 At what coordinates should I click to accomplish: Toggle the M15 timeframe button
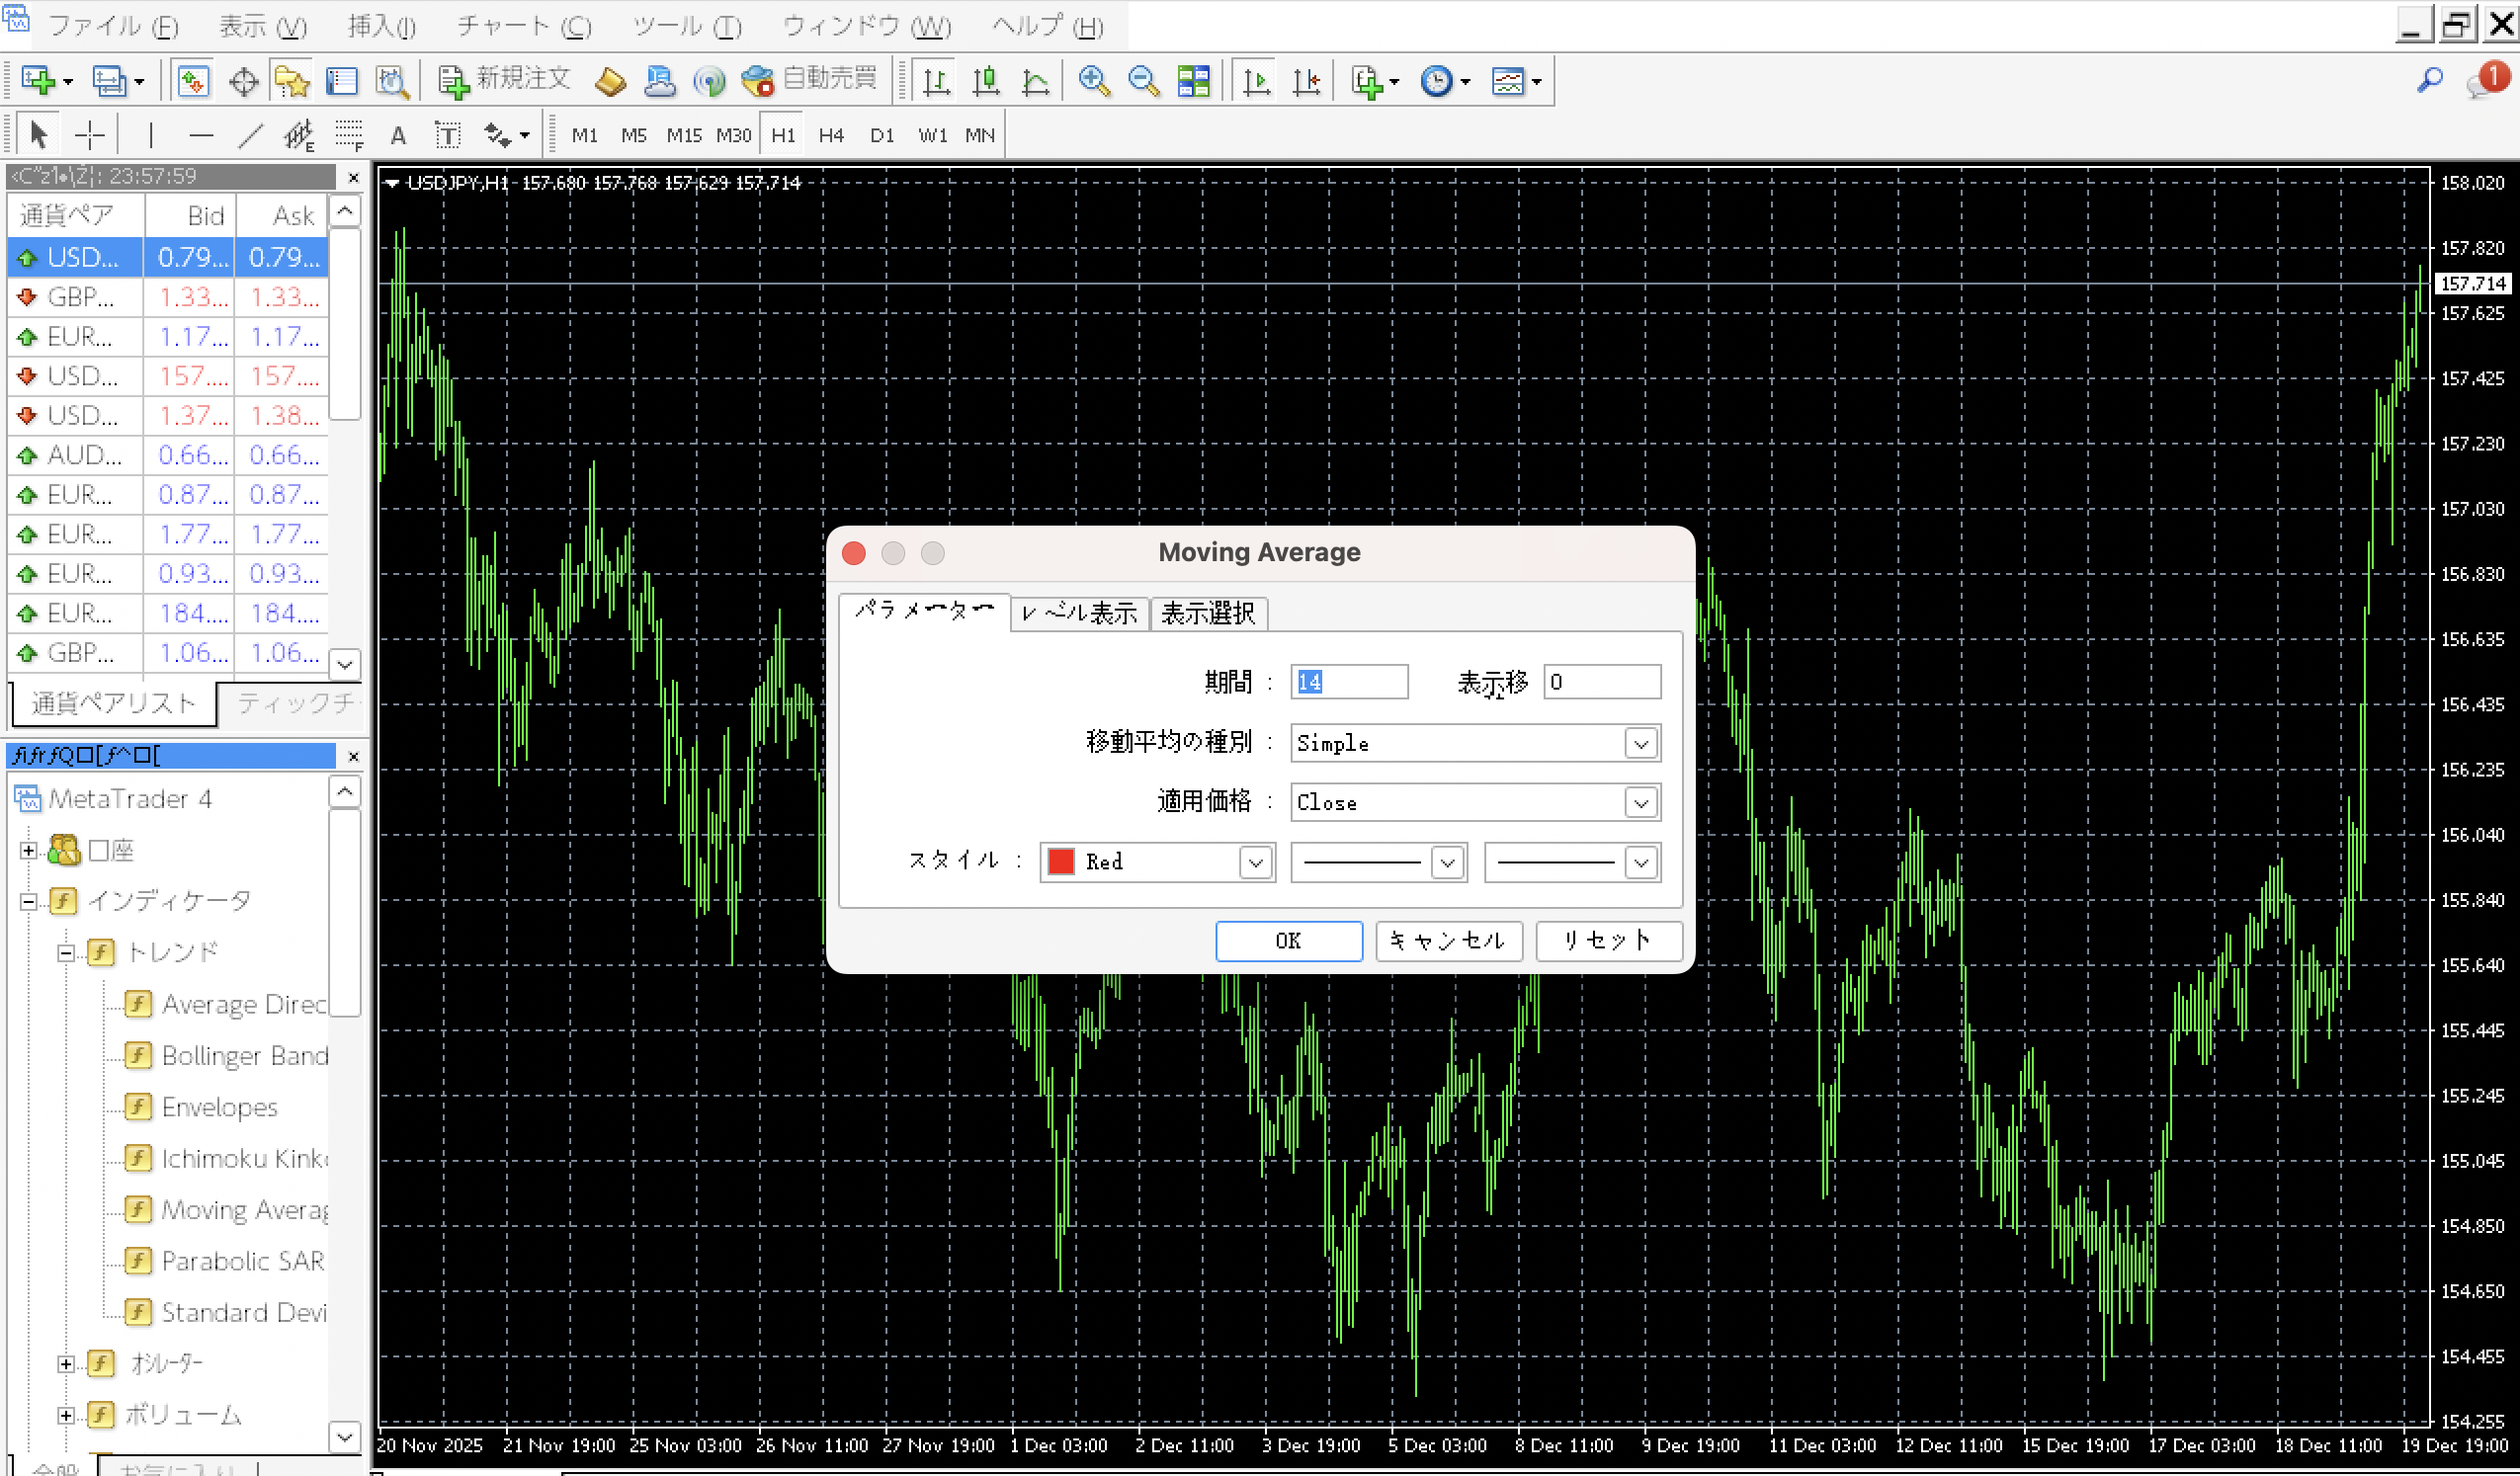tap(684, 135)
